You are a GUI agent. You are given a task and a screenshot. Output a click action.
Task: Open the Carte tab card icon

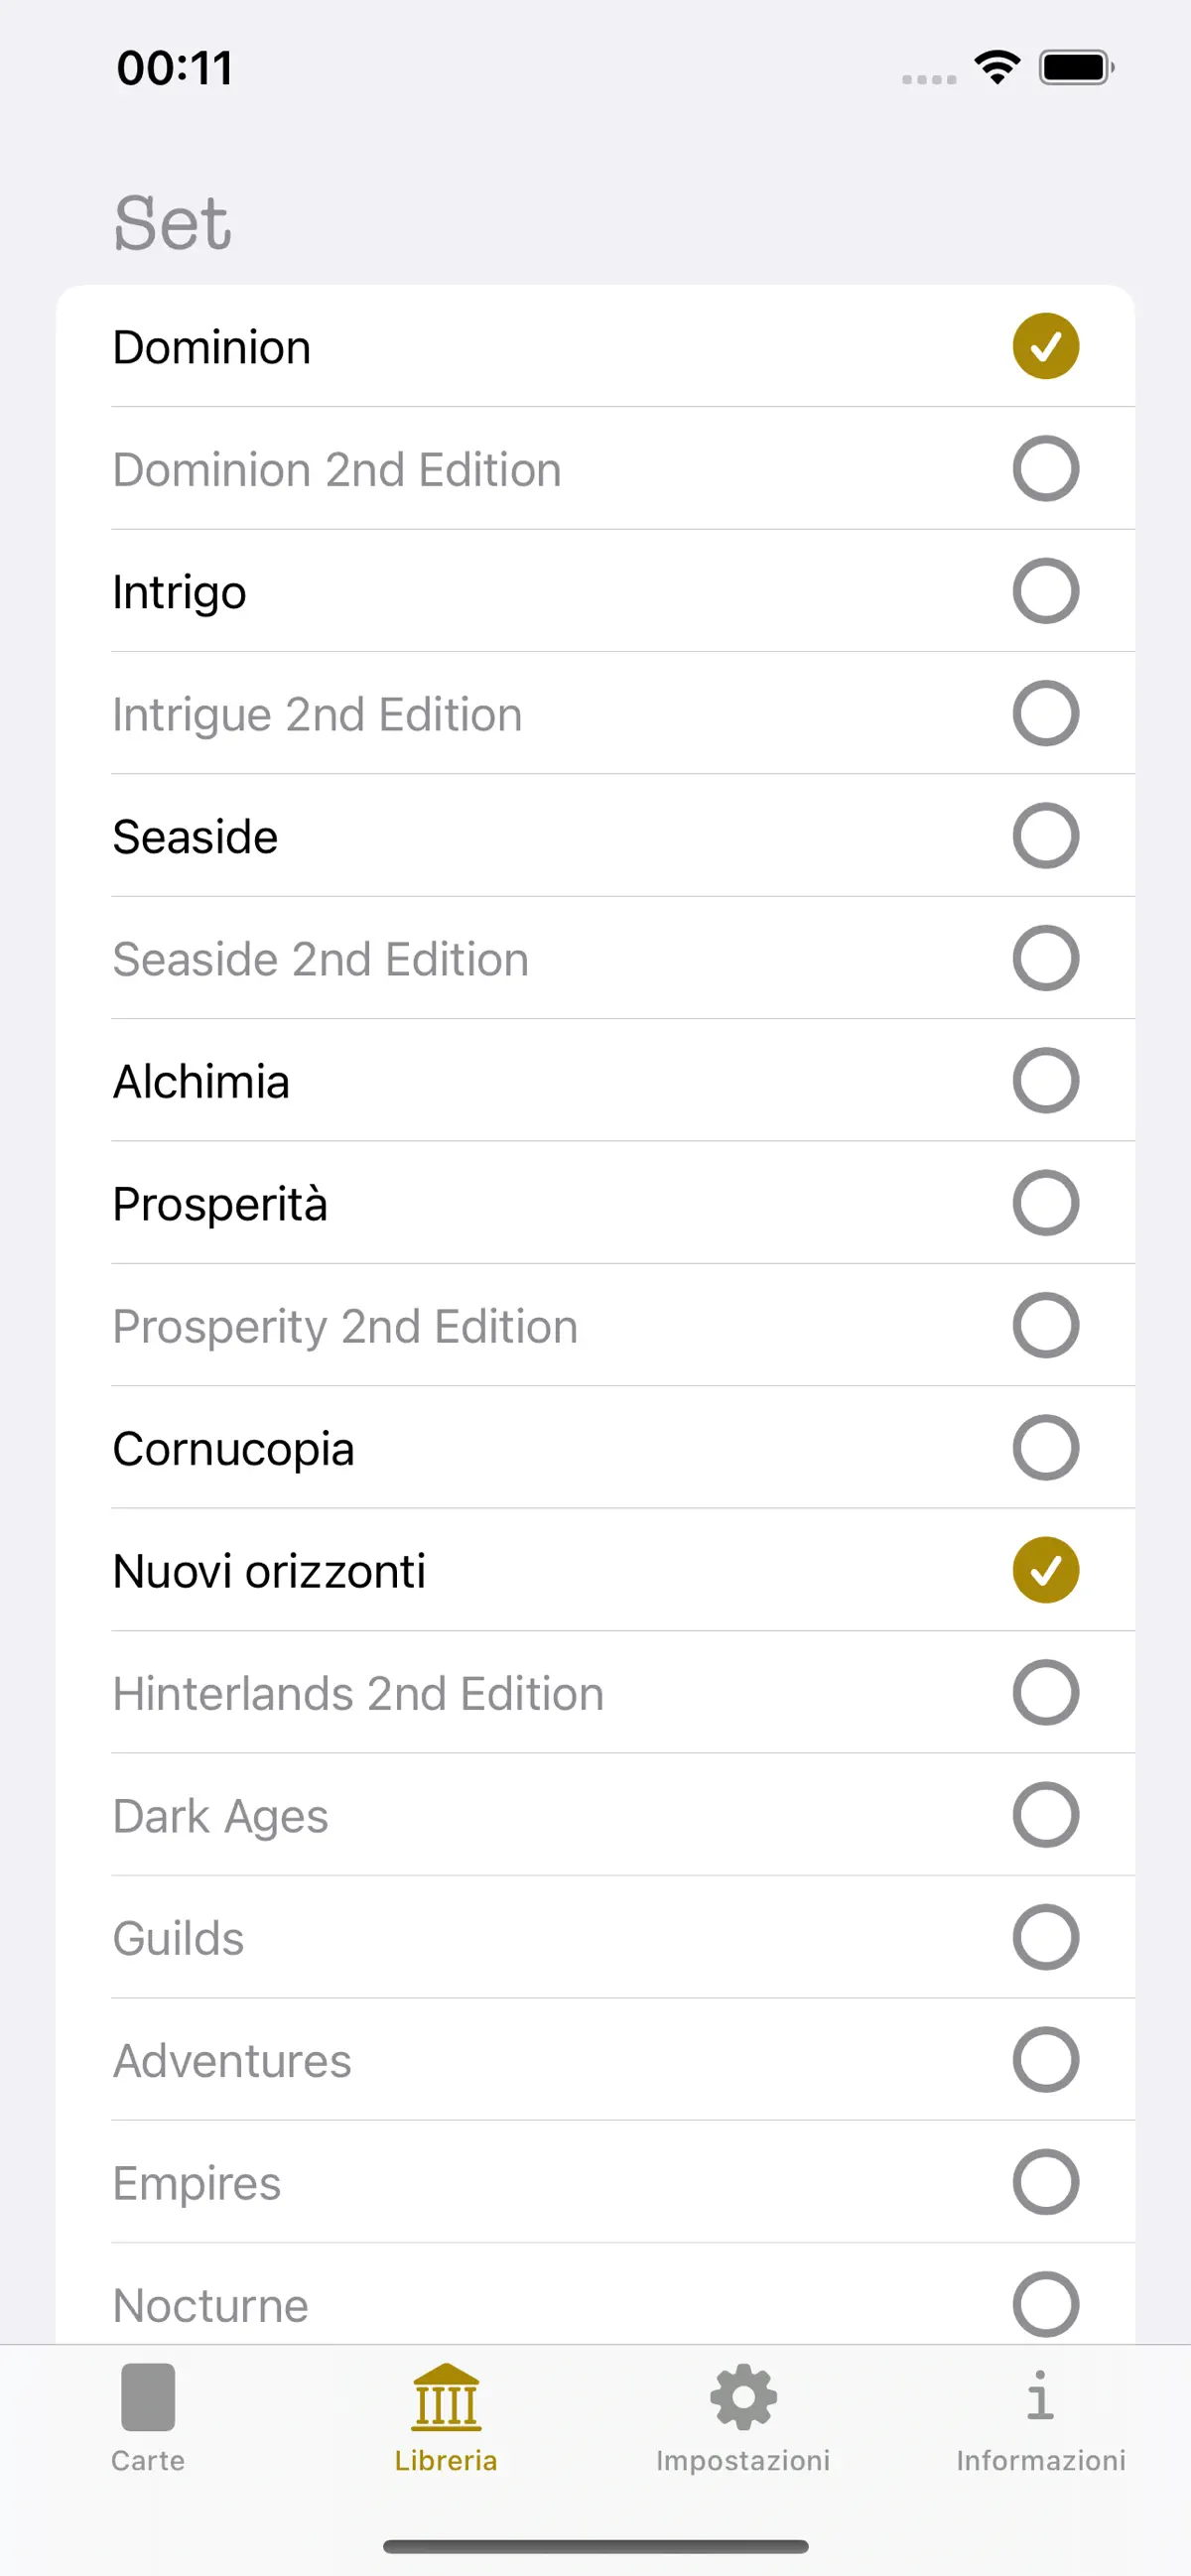(148, 2396)
